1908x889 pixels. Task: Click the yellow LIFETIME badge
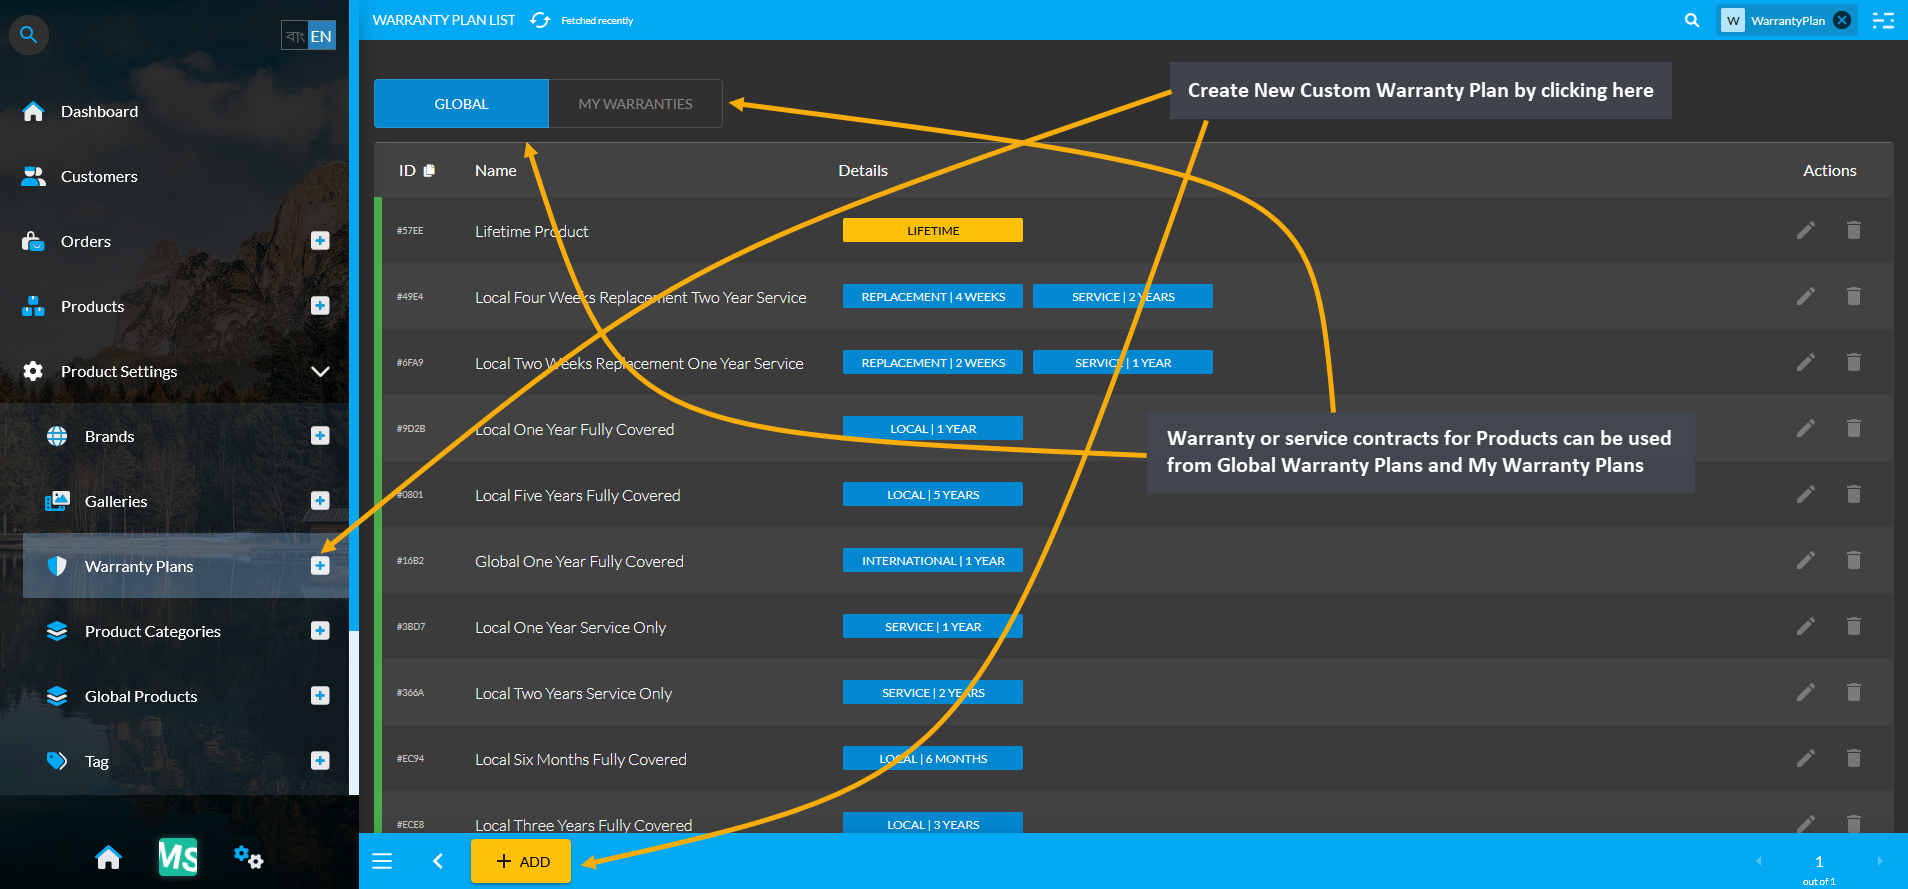(933, 230)
